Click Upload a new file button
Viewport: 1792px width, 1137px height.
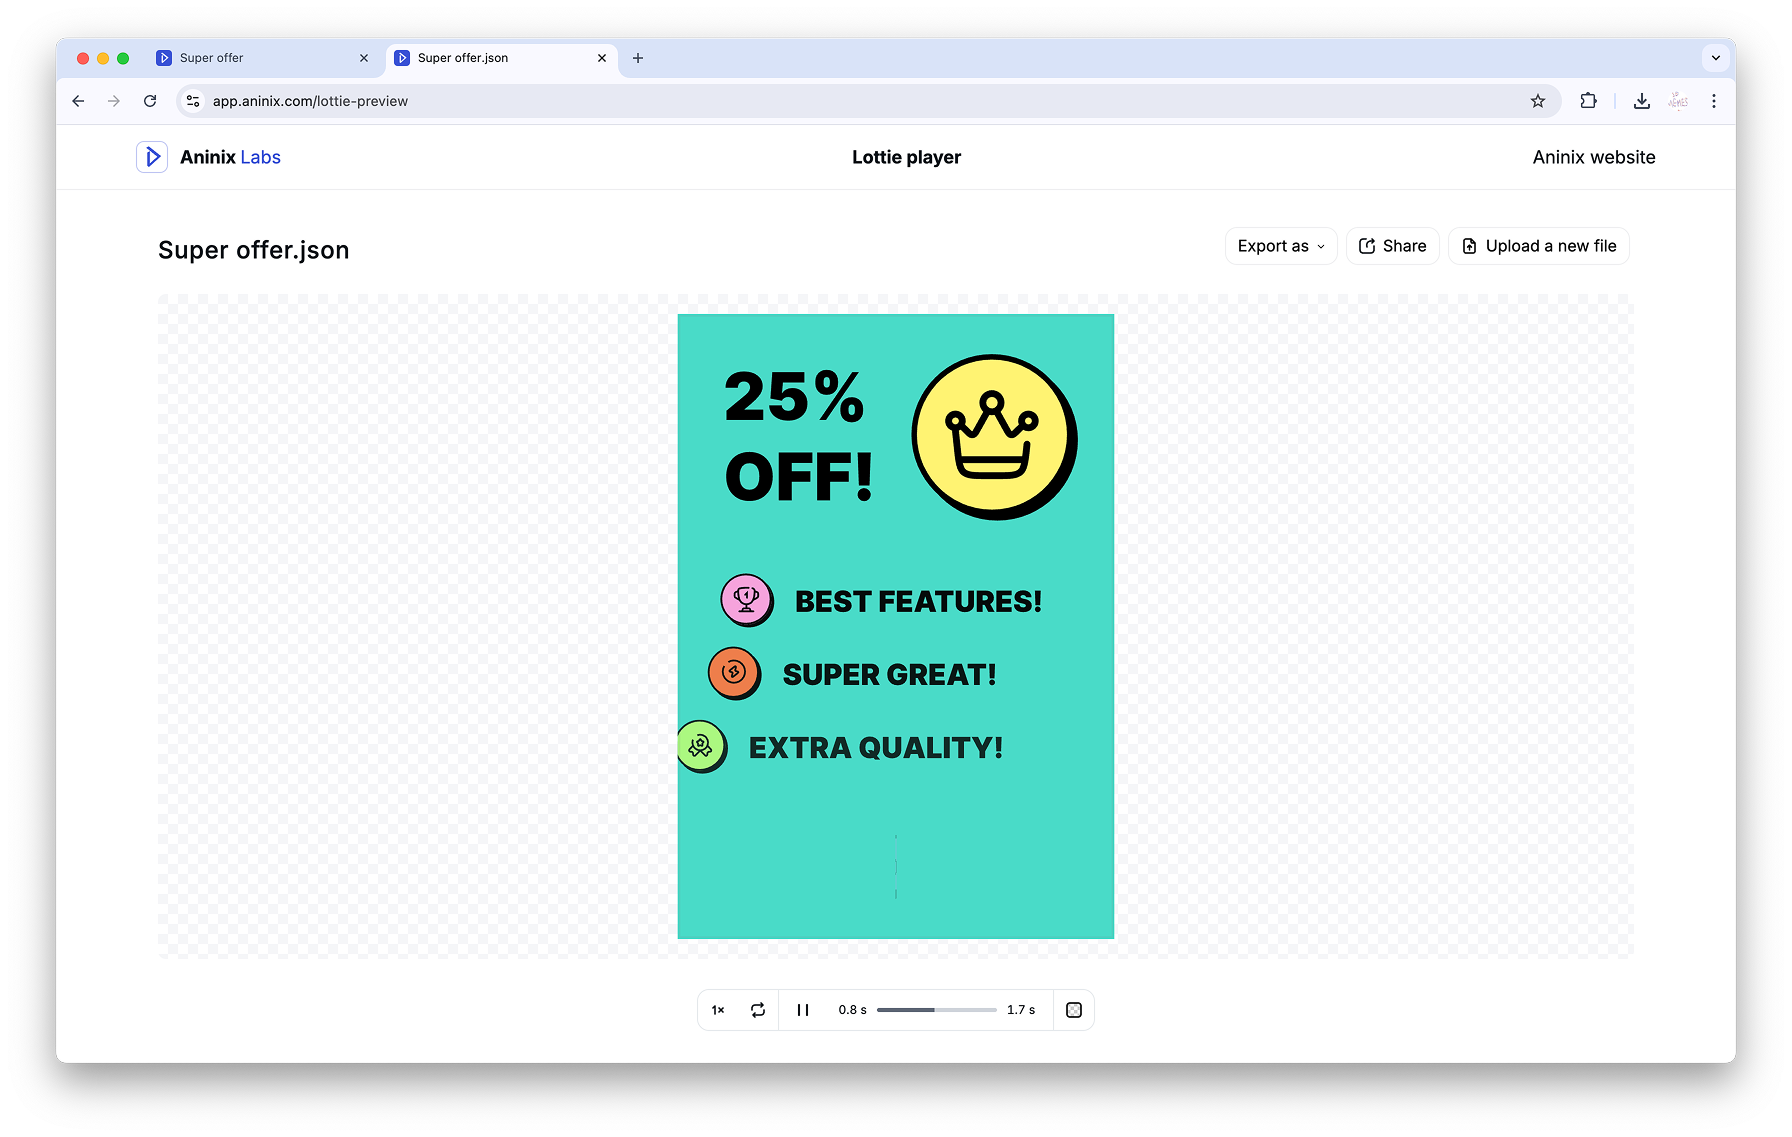coord(1538,246)
